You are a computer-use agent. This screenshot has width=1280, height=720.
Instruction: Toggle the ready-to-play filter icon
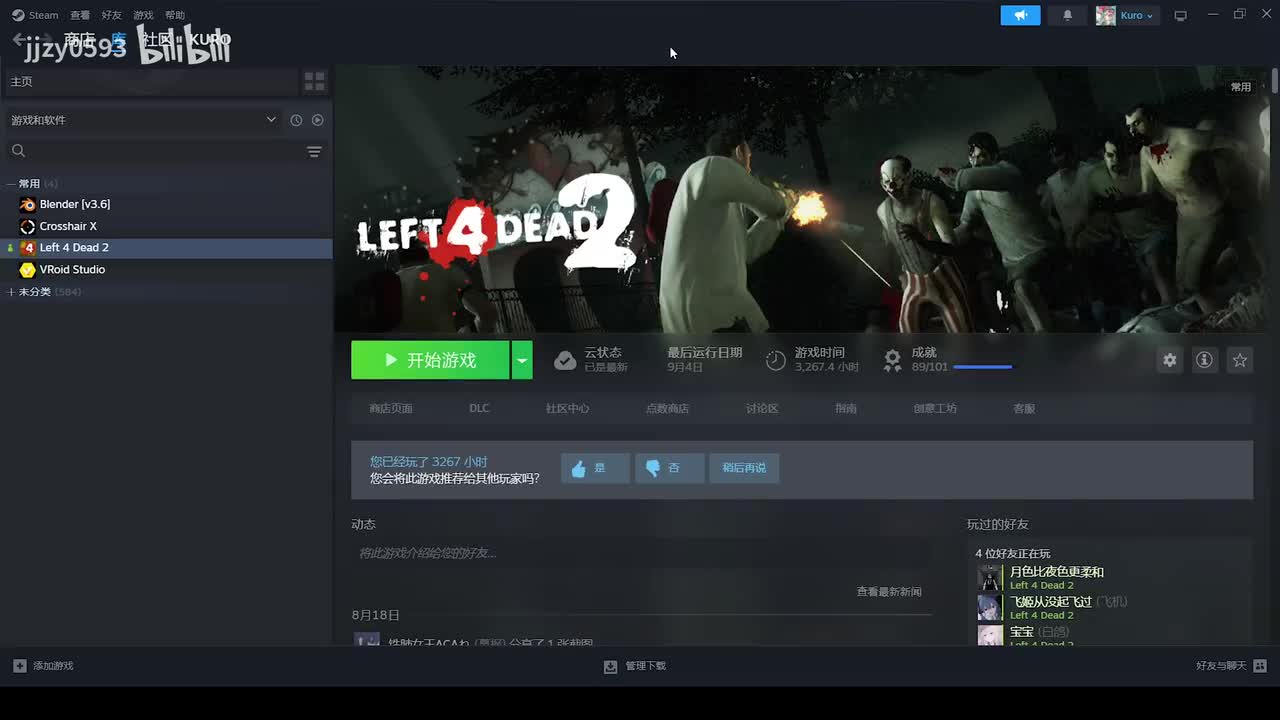coord(317,120)
